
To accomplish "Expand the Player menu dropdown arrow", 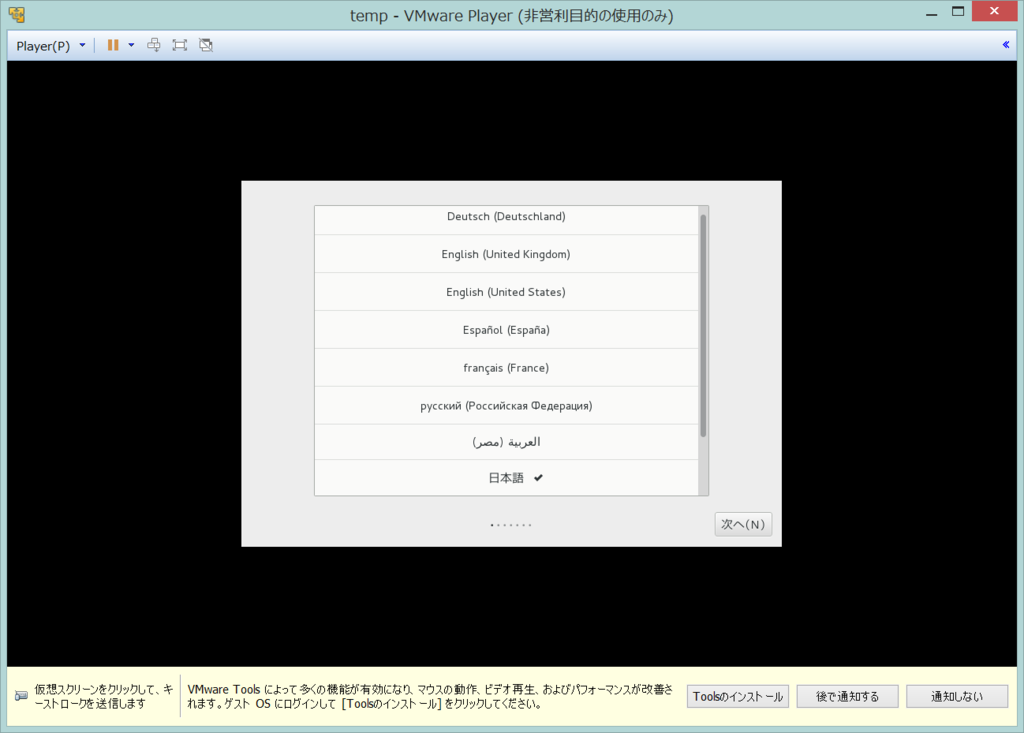I will coord(82,45).
